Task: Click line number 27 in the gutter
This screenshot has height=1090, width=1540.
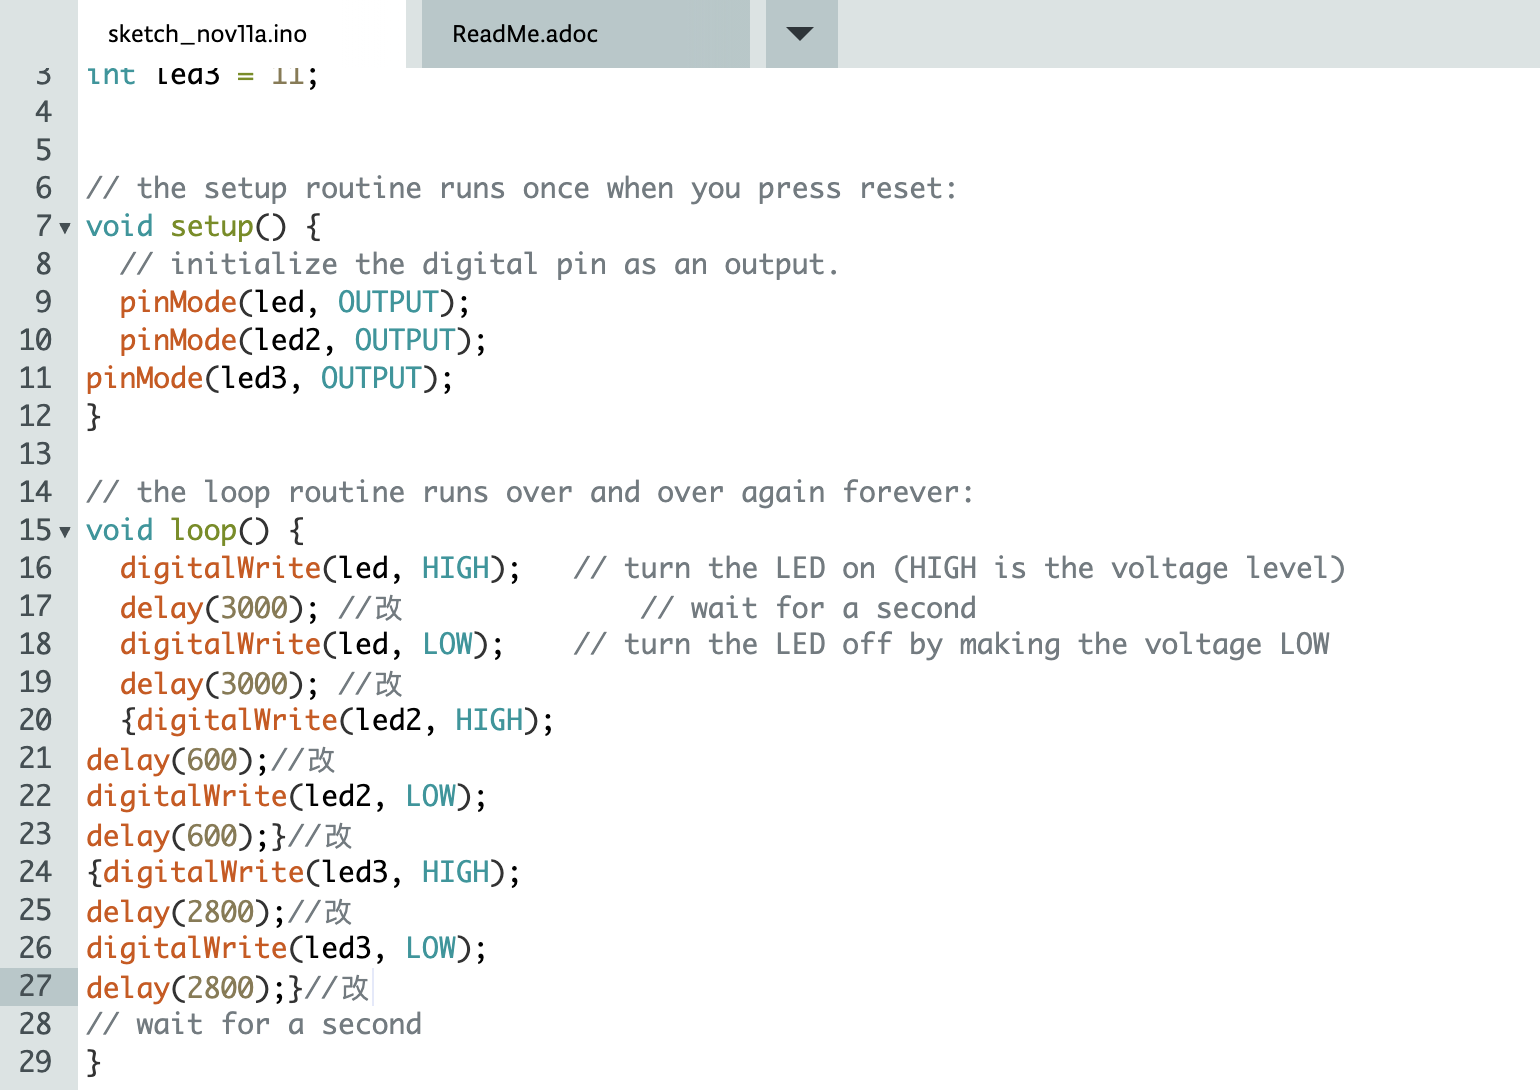Action: pos(36,986)
